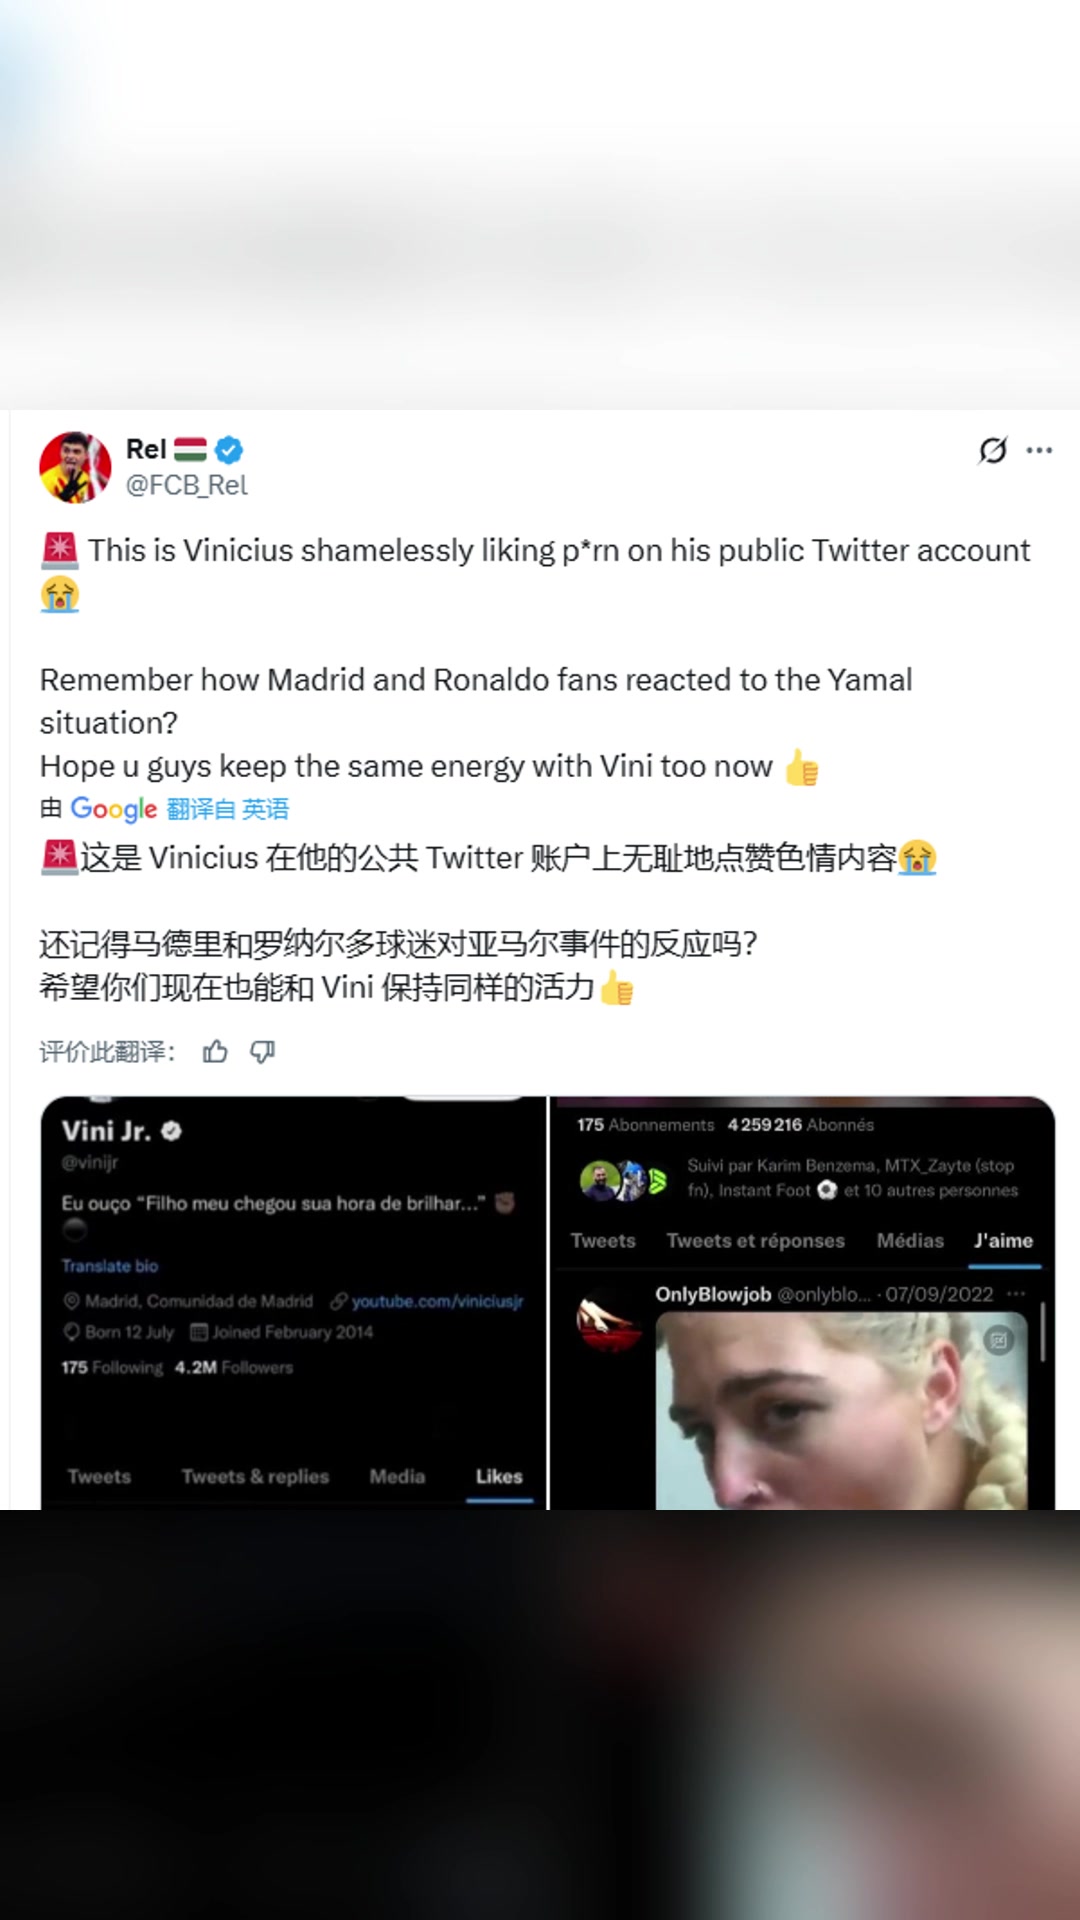
Task: Open the 翻译自 英语 translation source link
Action: tap(228, 809)
